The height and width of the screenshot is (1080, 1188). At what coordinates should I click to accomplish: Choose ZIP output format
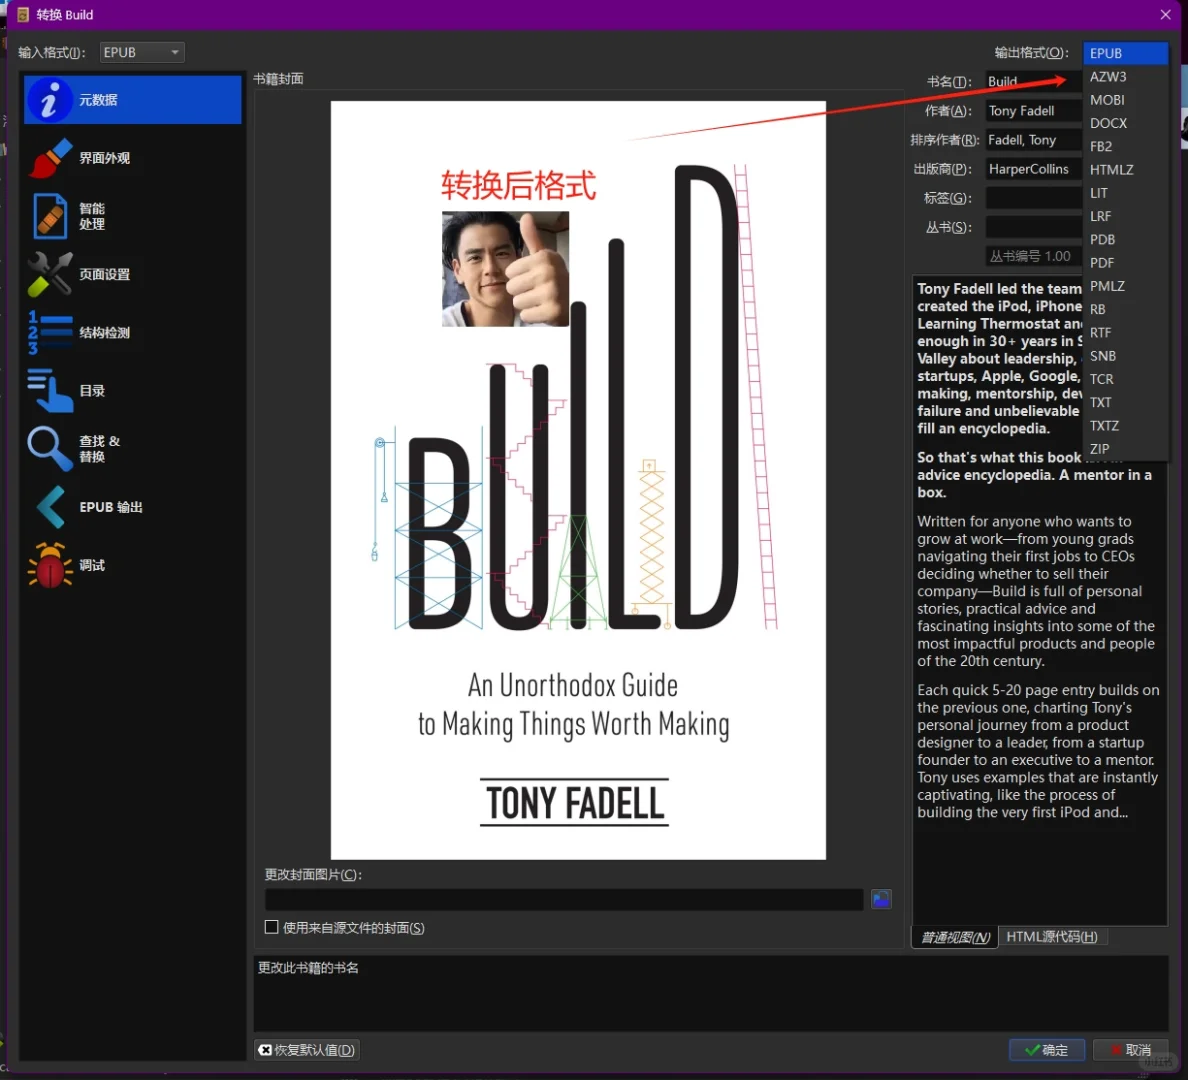[x=1125, y=449]
